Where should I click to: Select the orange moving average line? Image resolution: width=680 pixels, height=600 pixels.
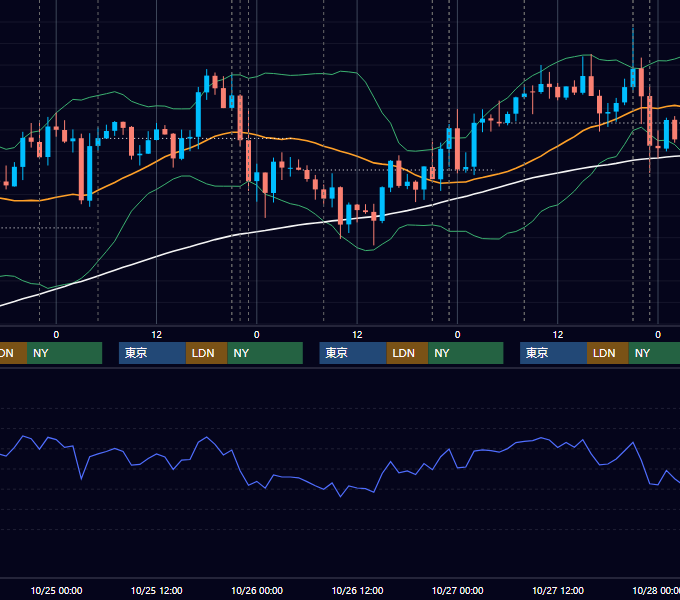click(338, 150)
